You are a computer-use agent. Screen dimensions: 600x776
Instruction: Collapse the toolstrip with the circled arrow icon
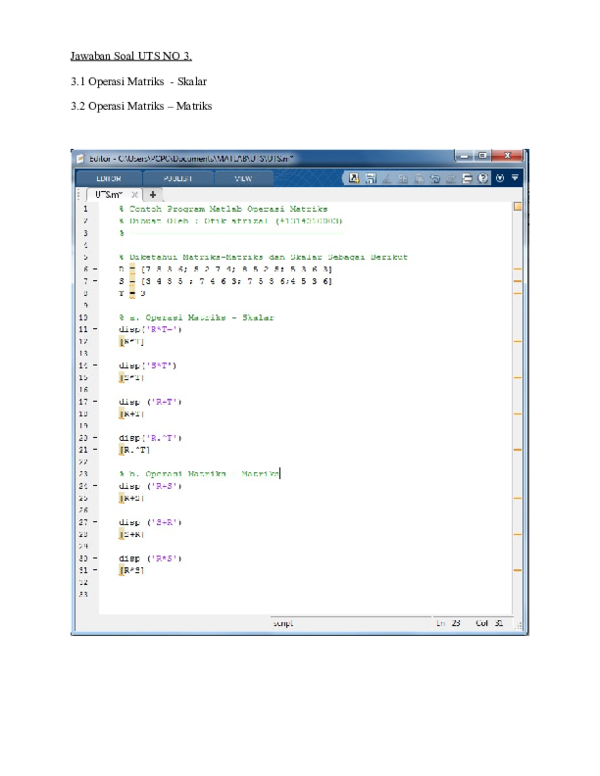point(500,178)
